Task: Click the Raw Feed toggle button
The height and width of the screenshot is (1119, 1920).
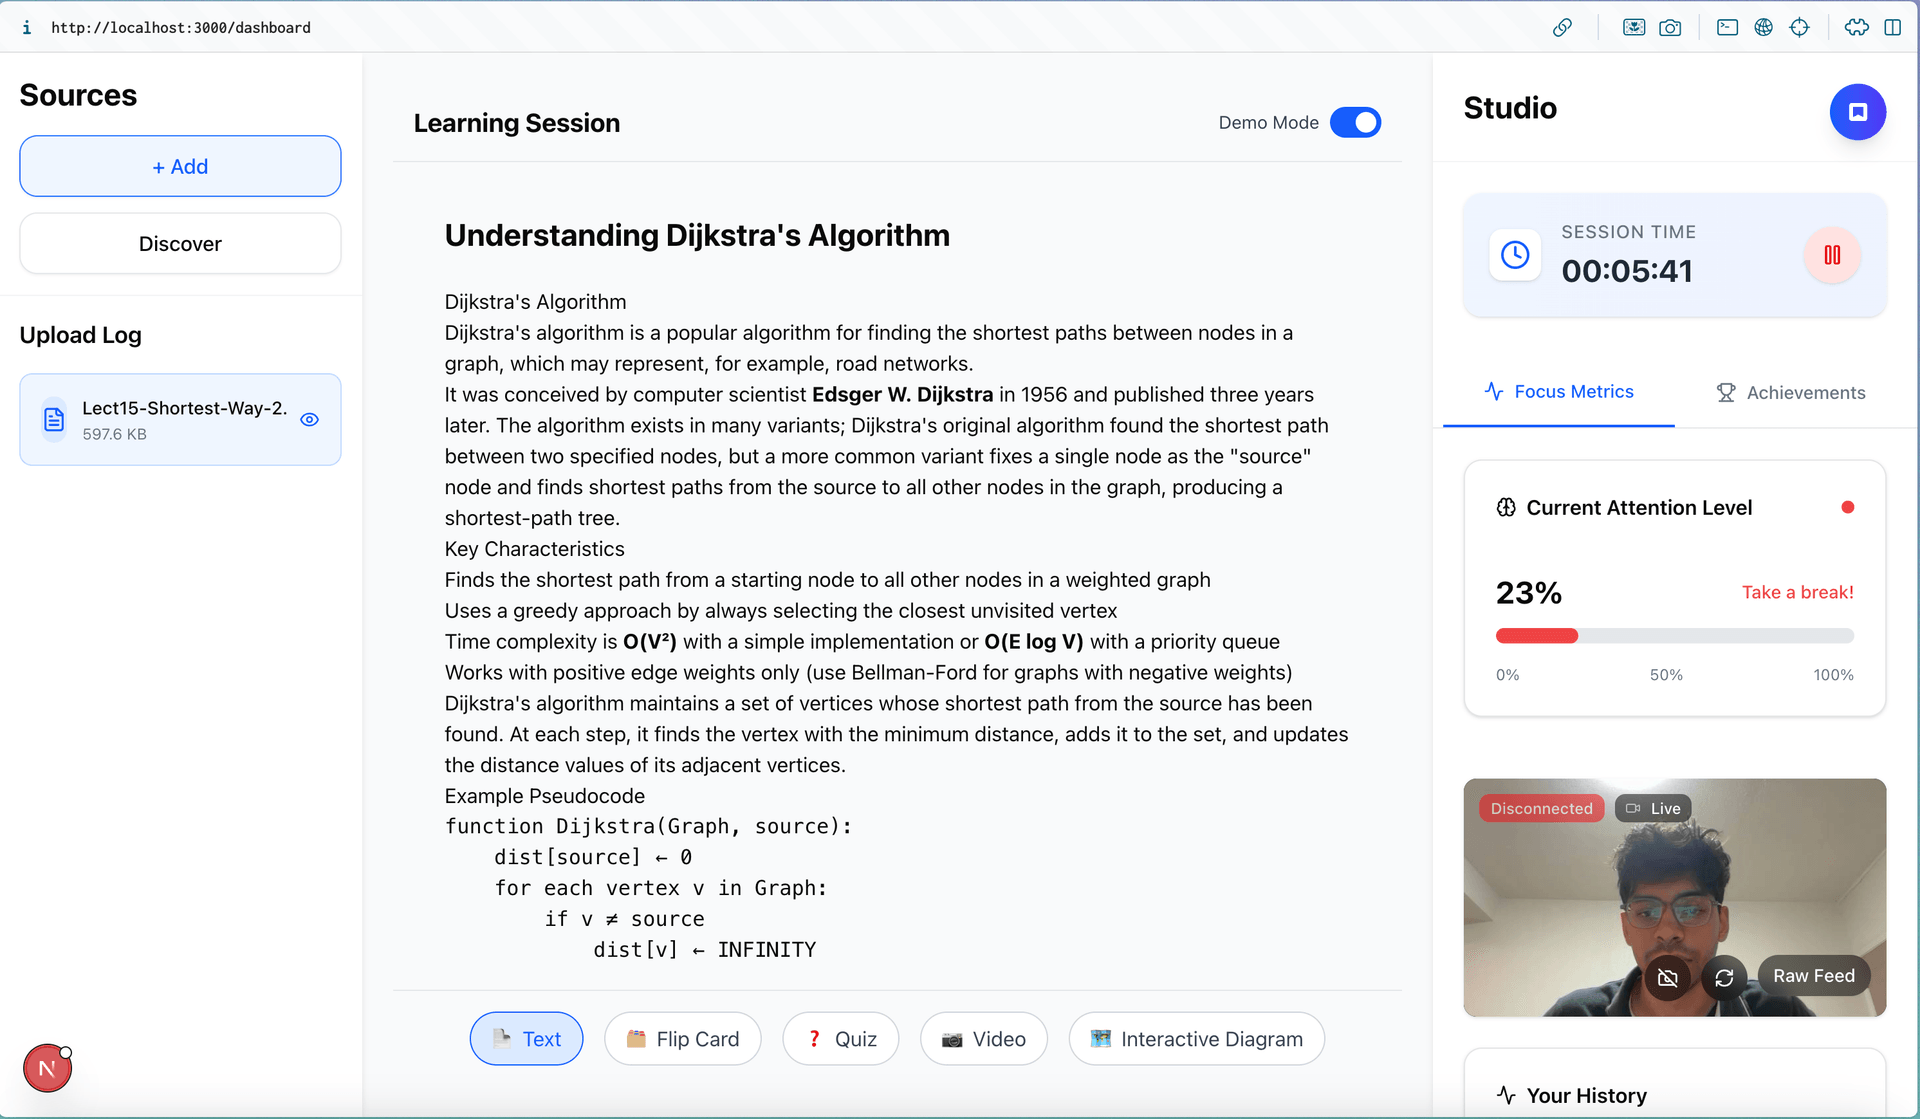Action: click(x=1813, y=976)
